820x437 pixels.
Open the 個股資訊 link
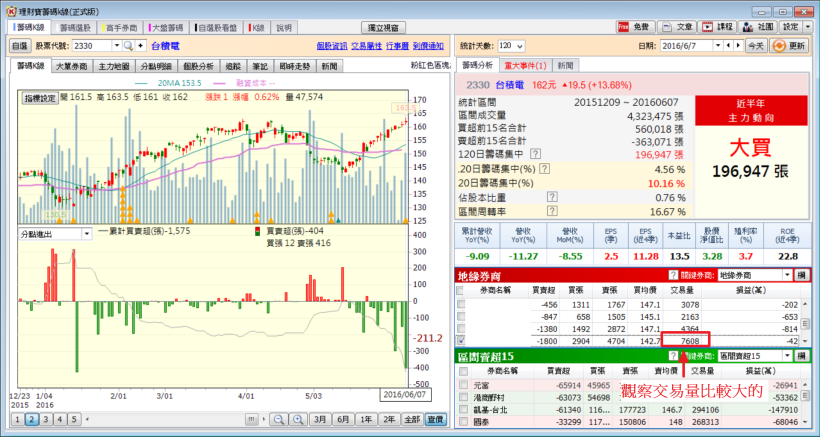pos(332,46)
